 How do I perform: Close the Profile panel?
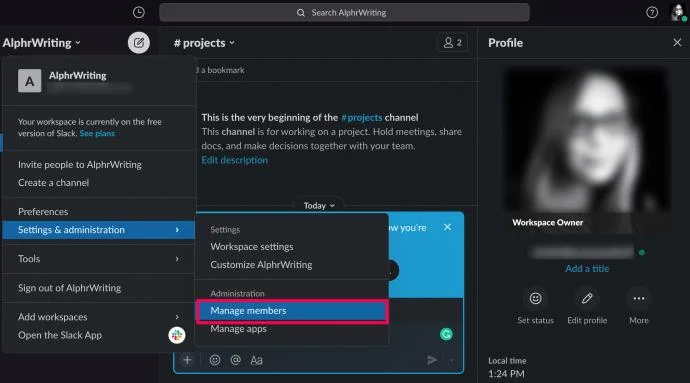[677, 42]
